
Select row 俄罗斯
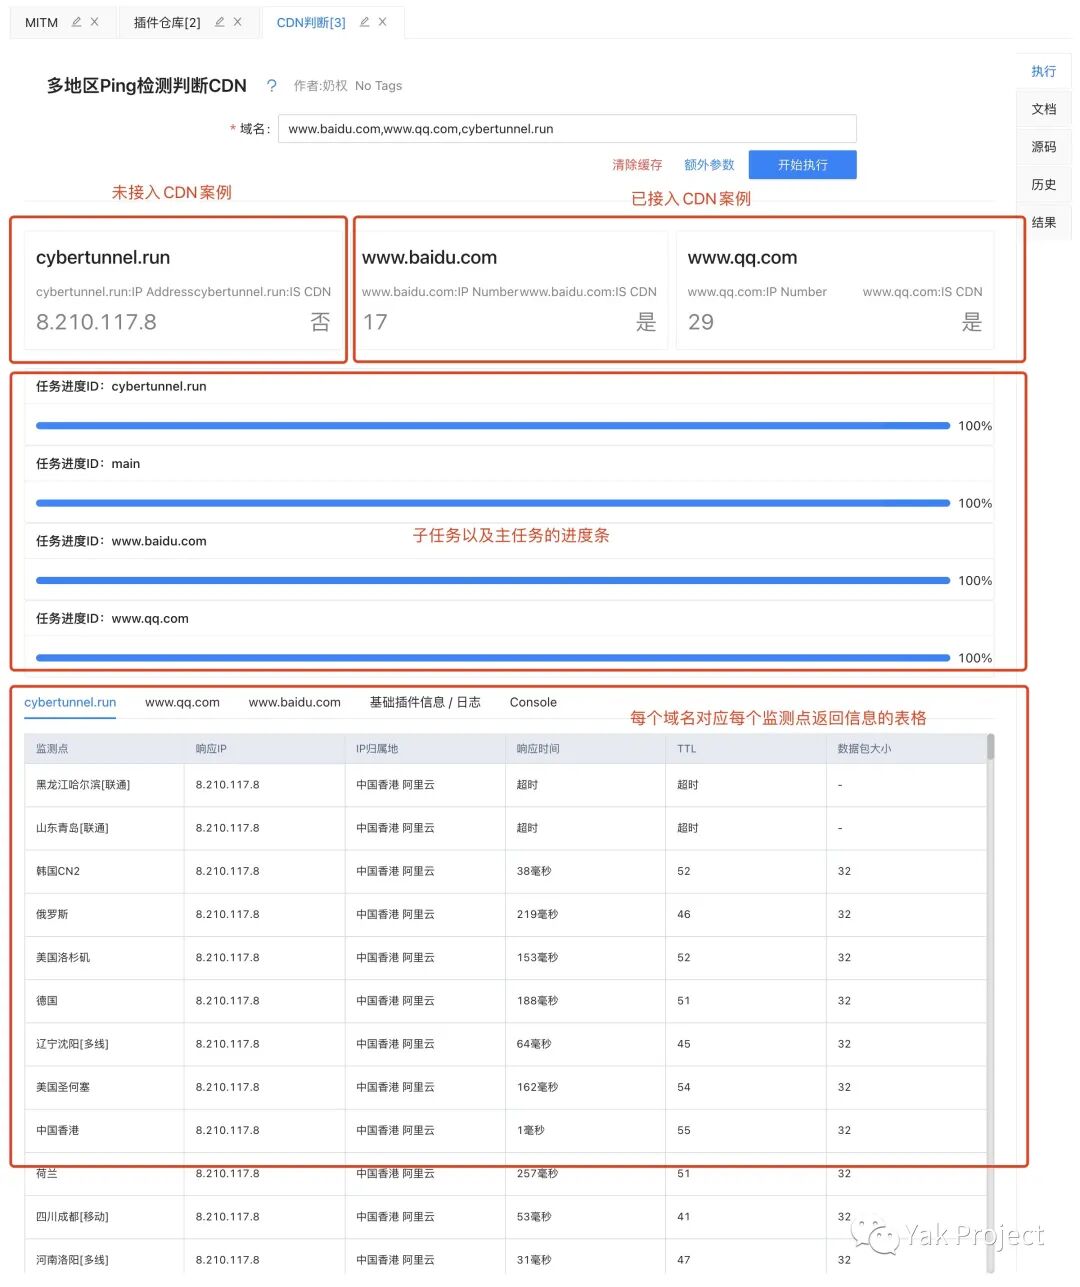[505, 914]
